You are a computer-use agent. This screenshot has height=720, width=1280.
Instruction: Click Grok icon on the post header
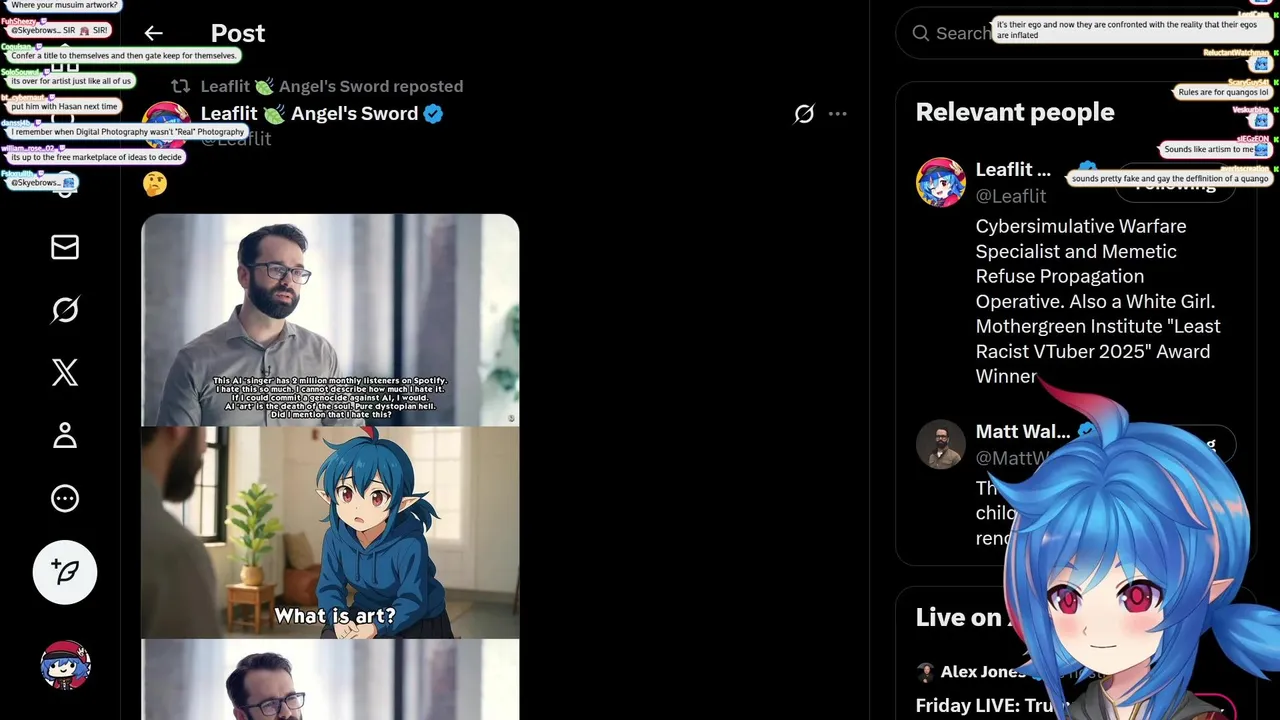tap(804, 114)
